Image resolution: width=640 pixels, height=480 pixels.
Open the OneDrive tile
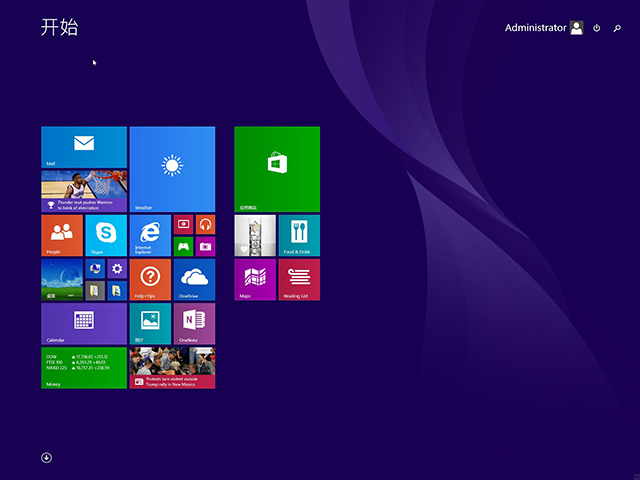[x=194, y=280]
